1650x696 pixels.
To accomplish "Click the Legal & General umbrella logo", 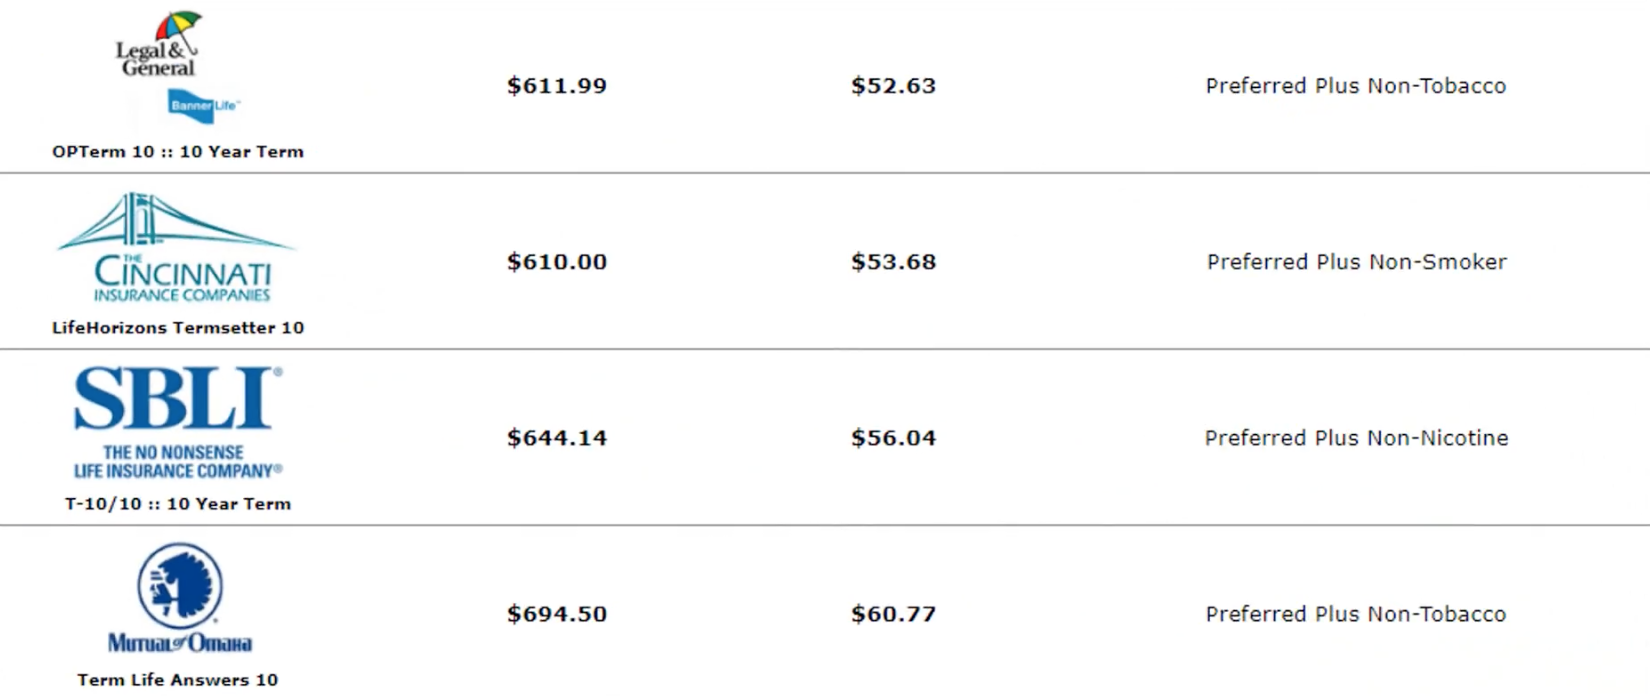I will [x=160, y=46].
